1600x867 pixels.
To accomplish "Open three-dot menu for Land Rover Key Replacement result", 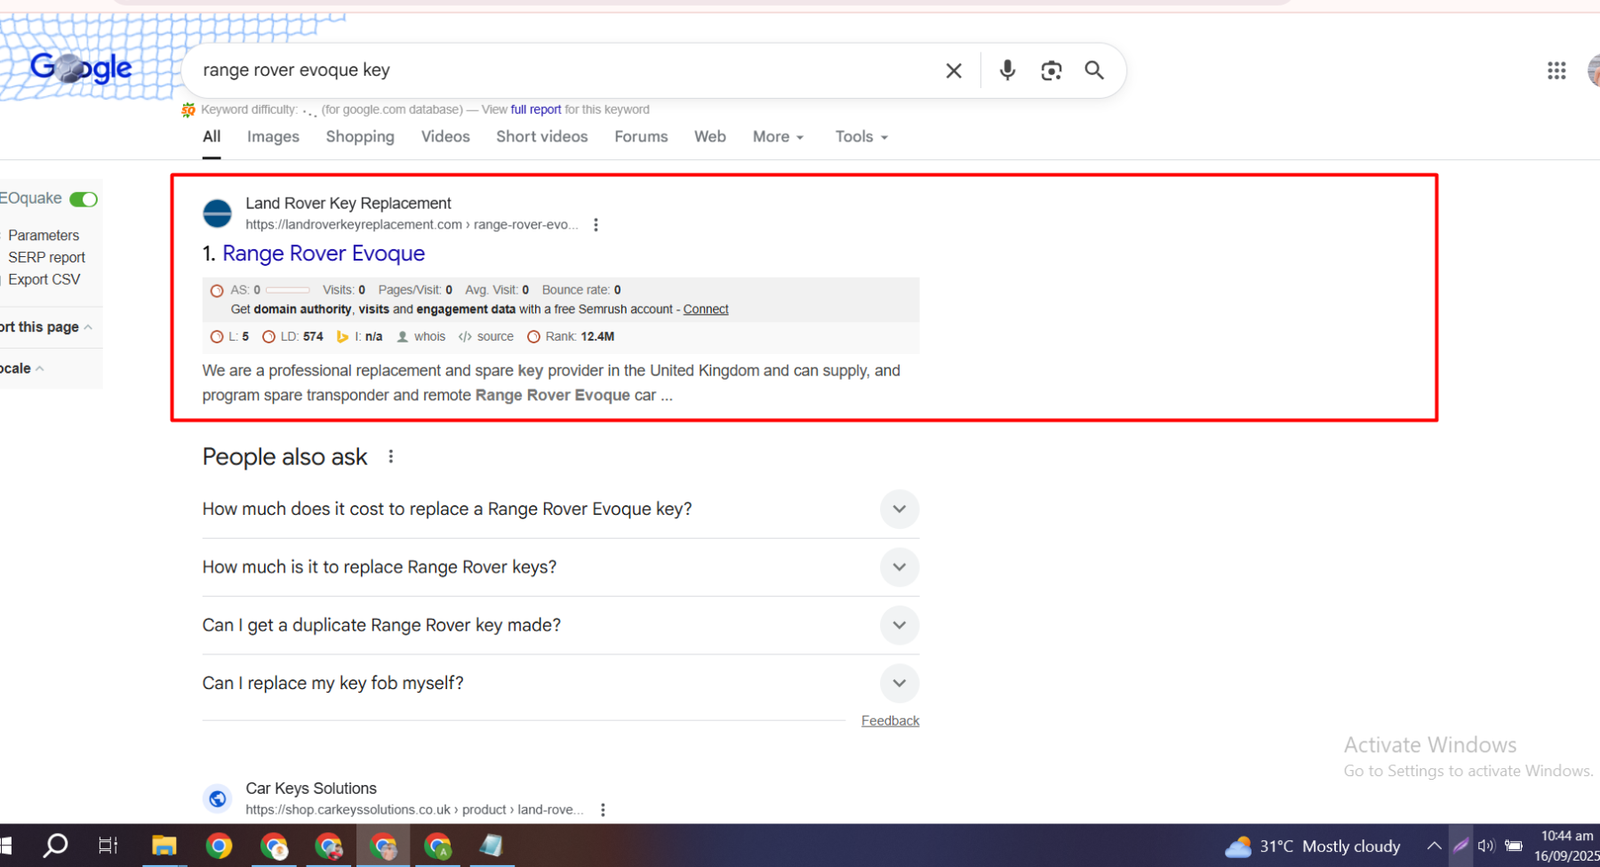I will click(596, 225).
